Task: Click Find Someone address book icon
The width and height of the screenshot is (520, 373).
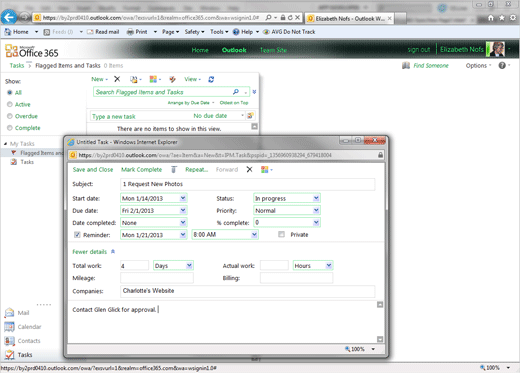Action: pyautogui.click(x=406, y=65)
